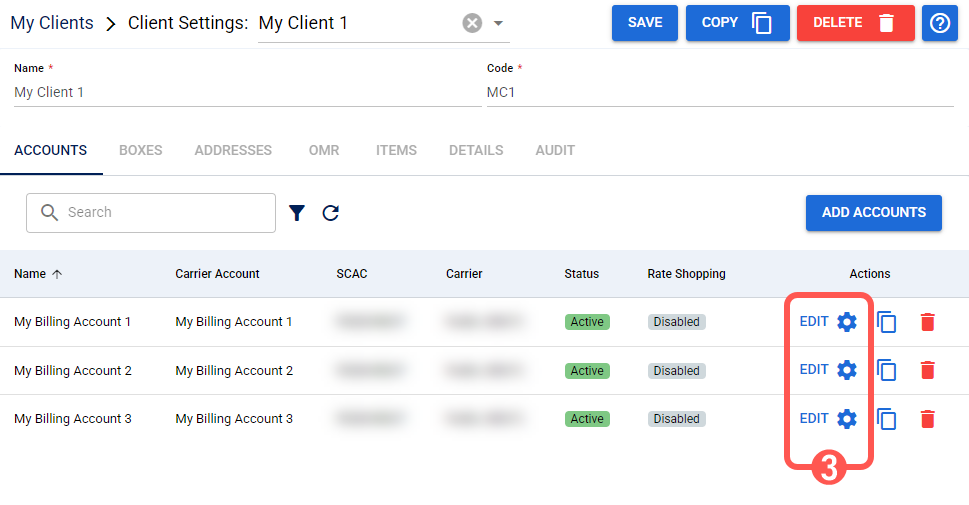Sort by the Name column header
The image size is (969, 505).
coord(30,274)
